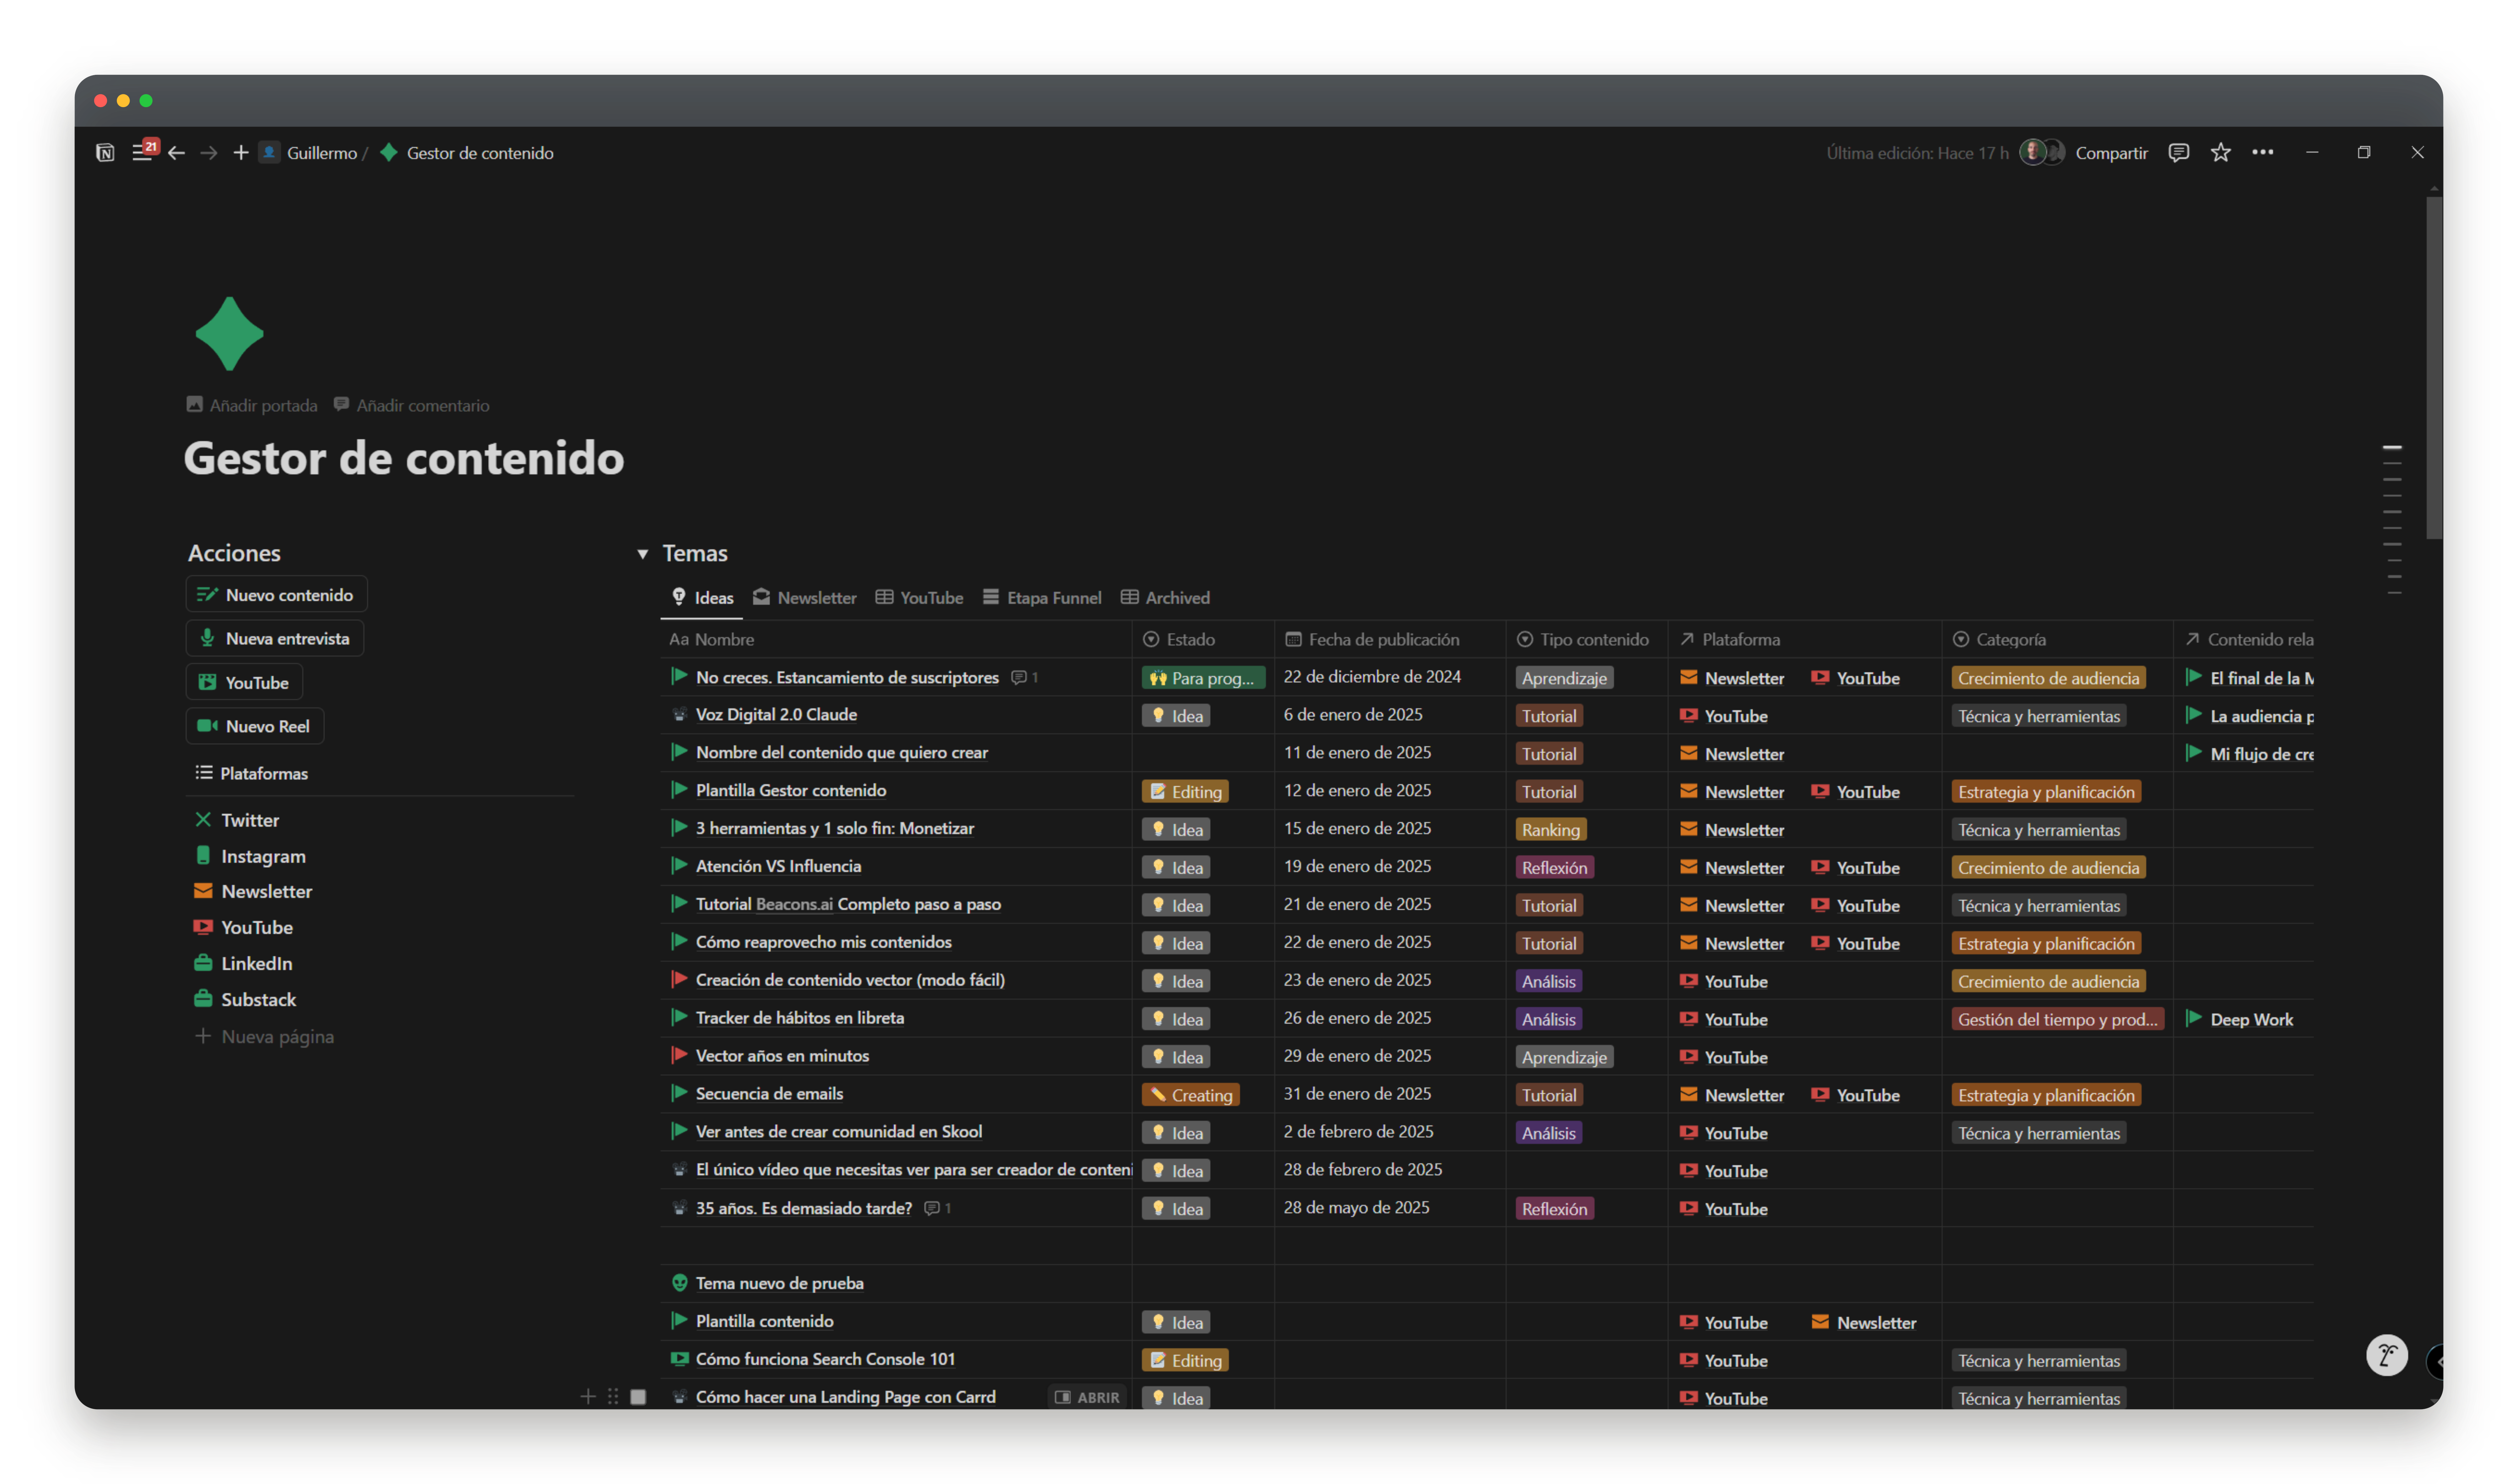The image size is (2518, 1484).
Task: Click the YouTube action button under Acciones
Action: tap(244, 682)
